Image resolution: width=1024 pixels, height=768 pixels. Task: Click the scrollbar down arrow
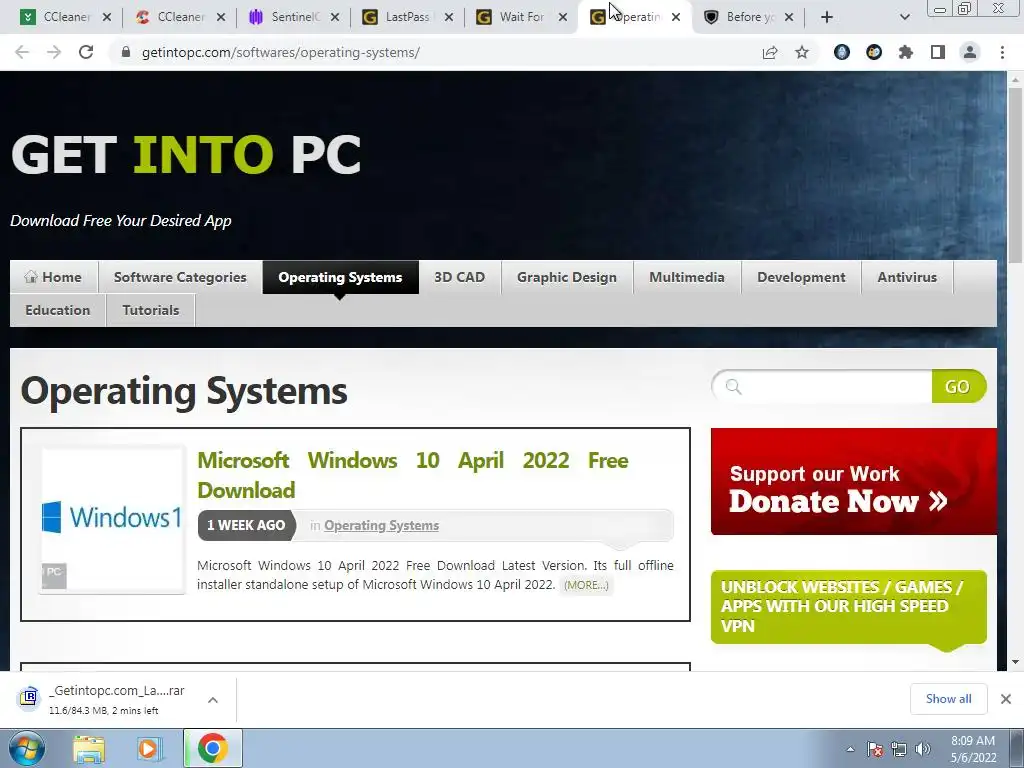1015,662
